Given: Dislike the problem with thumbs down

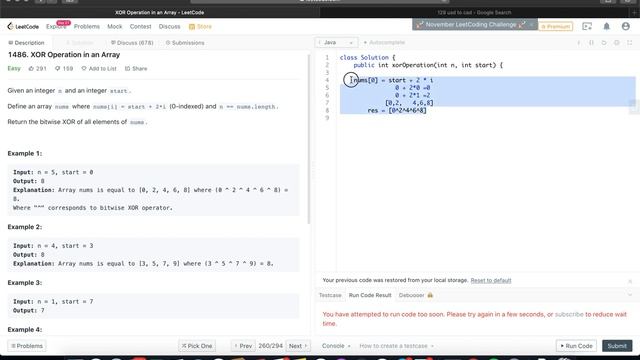Looking at the screenshot, I should (64, 69).
